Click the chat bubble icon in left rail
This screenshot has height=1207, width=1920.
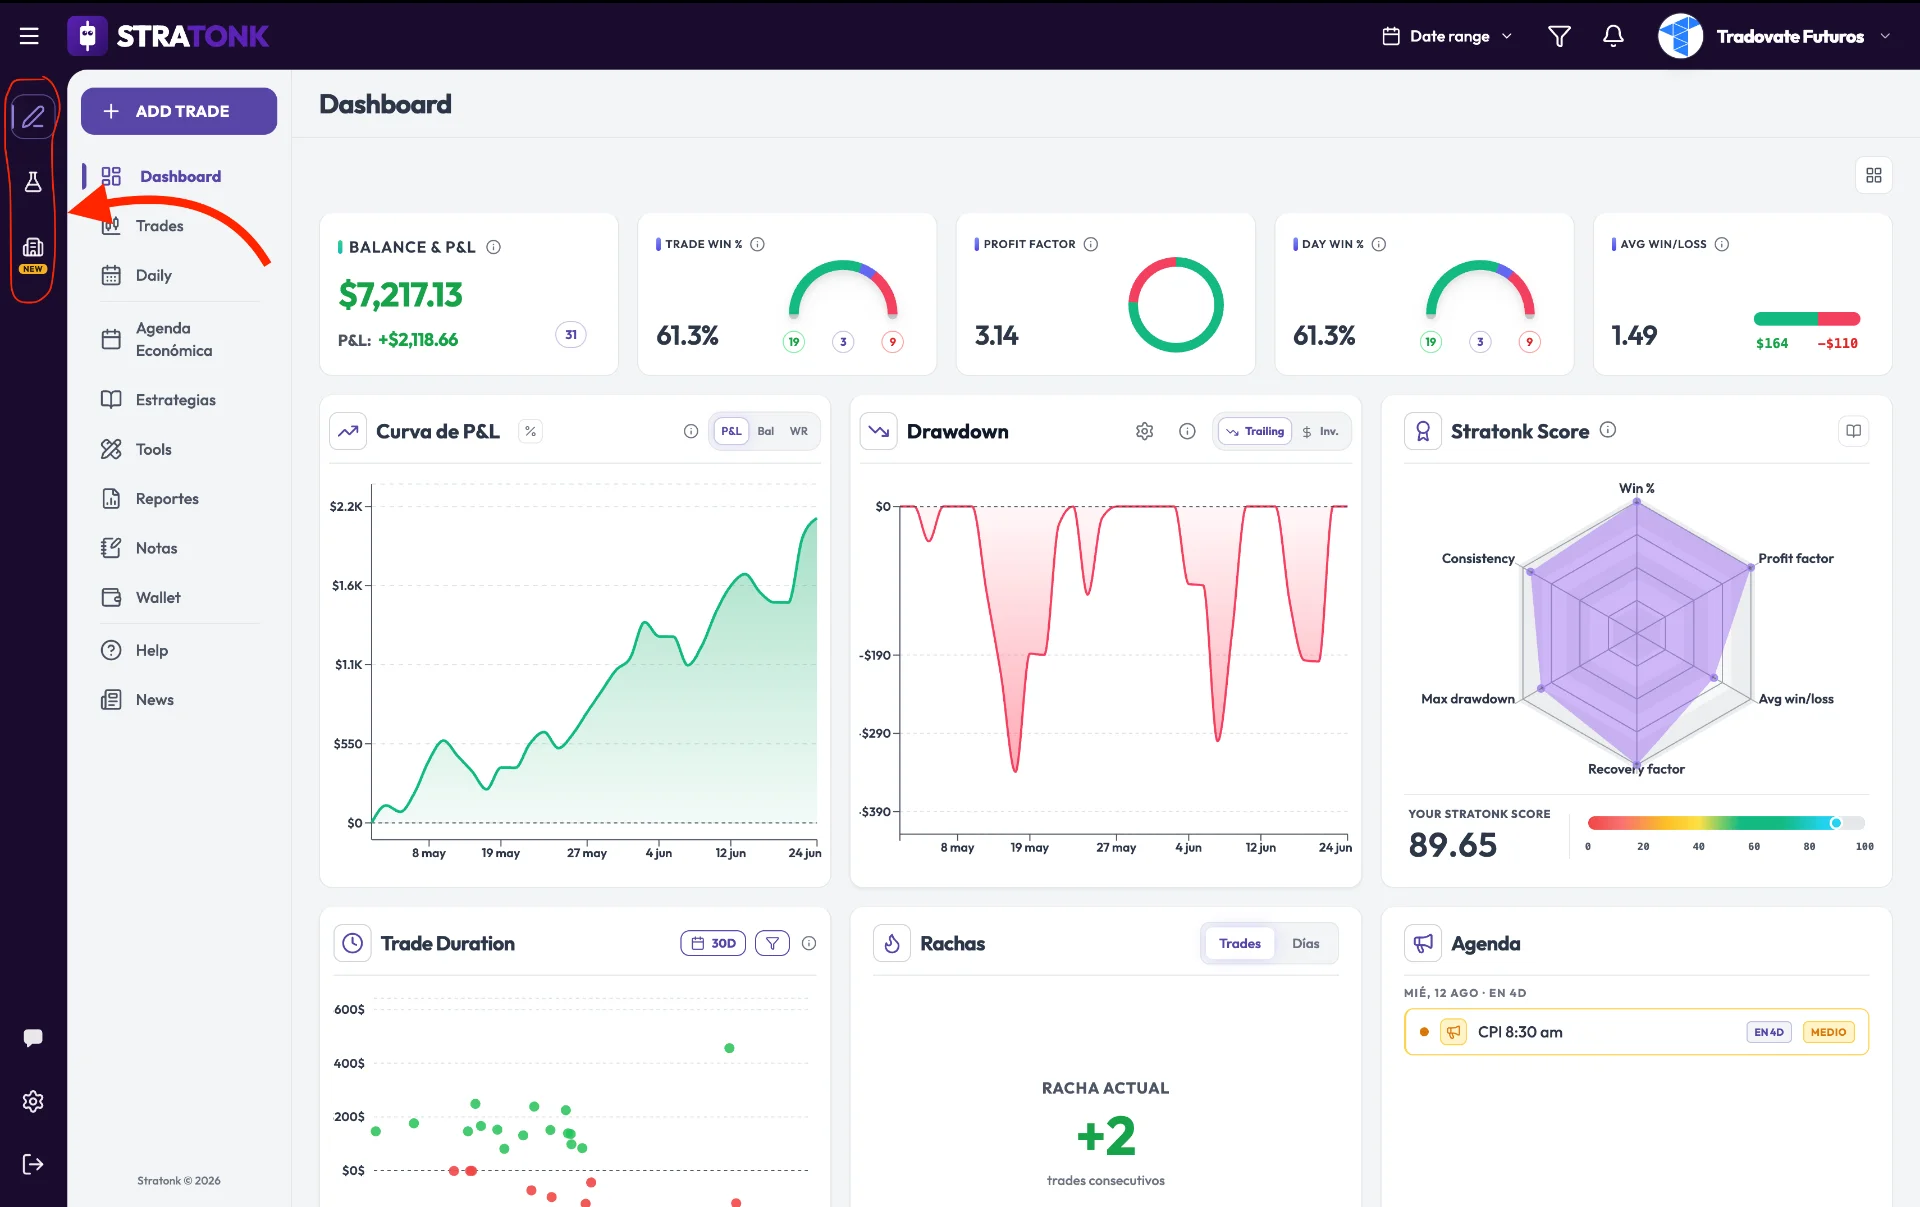pyautogui.click(x=33, y=1037)
